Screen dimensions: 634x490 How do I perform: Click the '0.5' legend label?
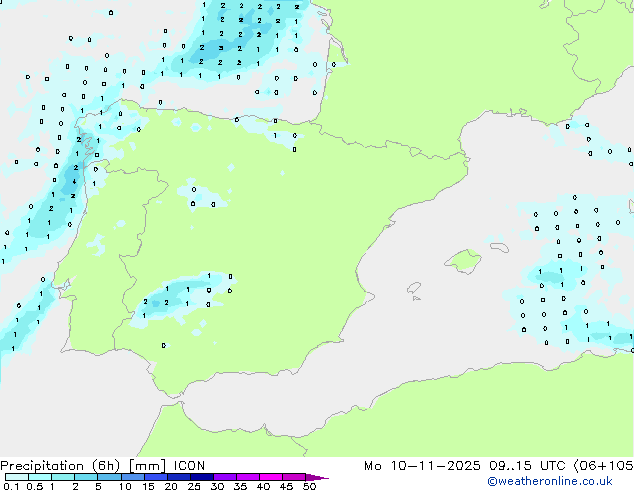tap(35, 486)
